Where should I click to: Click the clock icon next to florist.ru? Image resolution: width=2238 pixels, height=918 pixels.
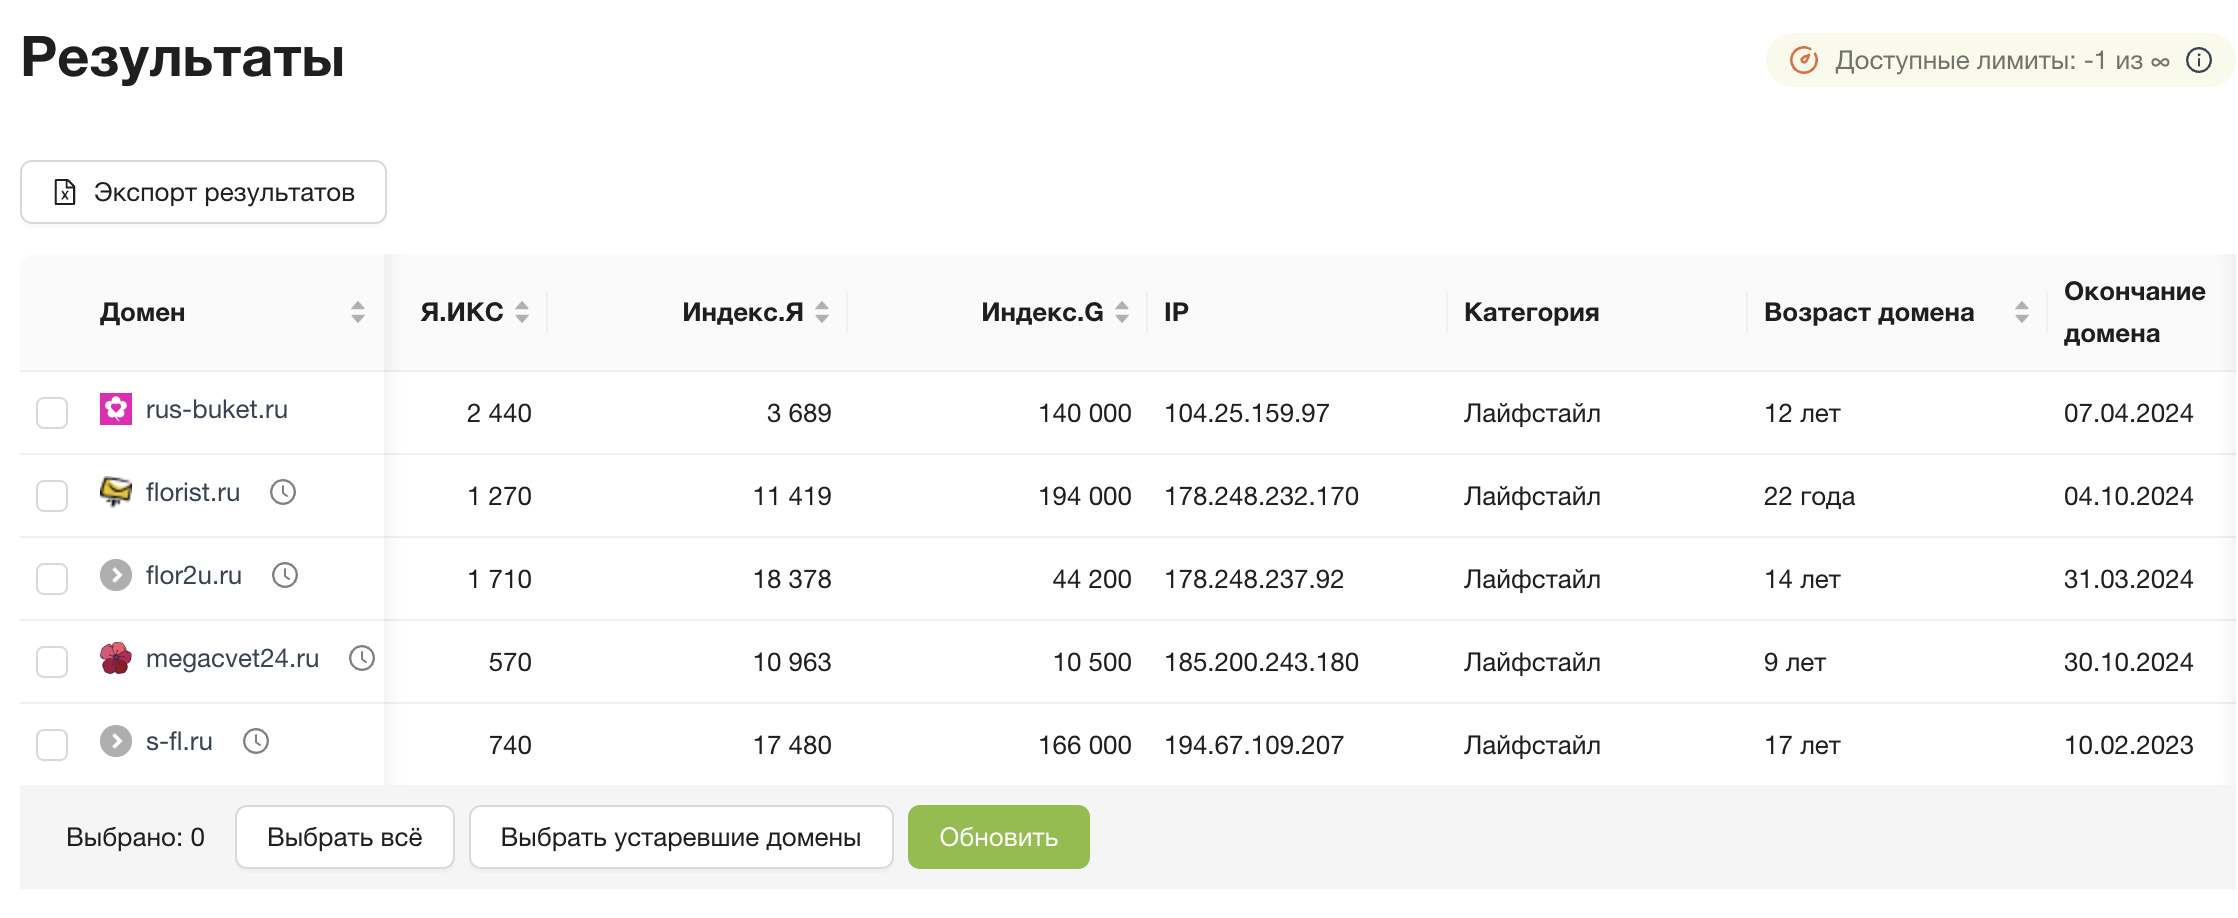click(x=283, y=492)
